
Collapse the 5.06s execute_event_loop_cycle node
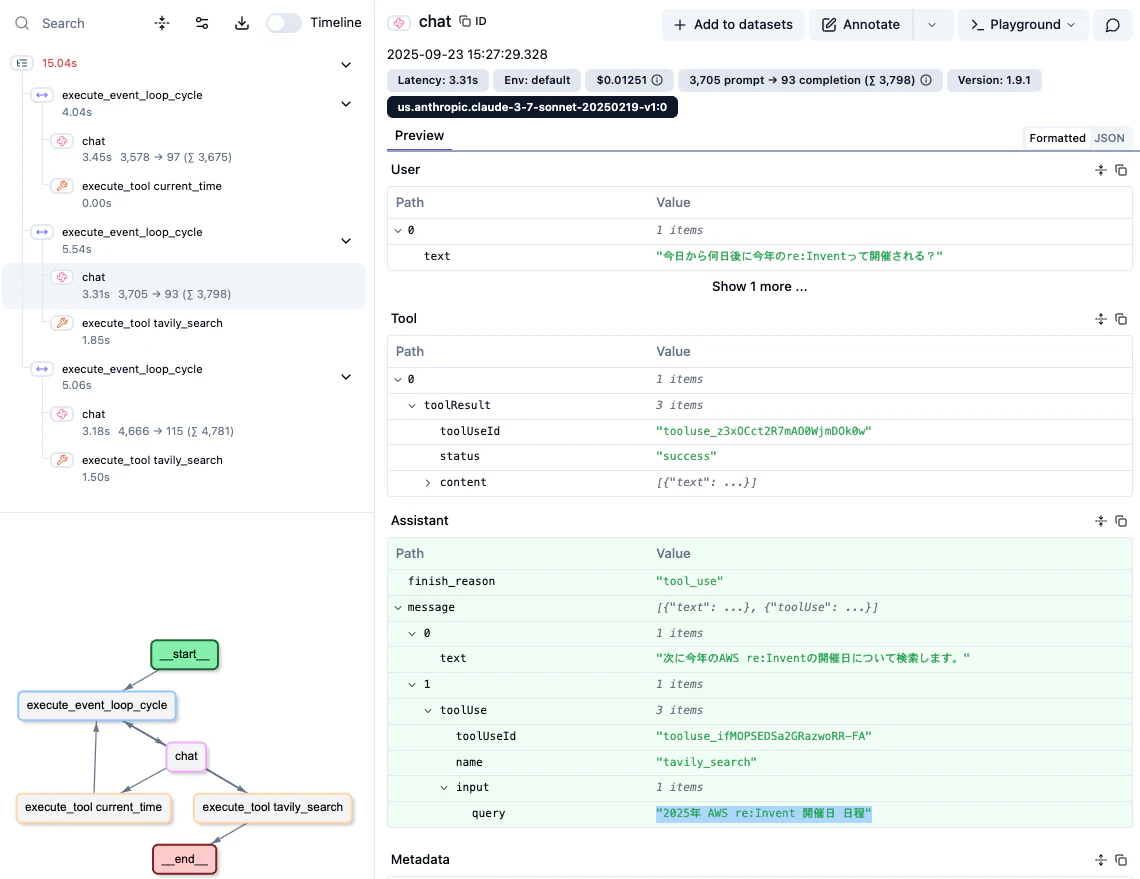coord(346,377)
